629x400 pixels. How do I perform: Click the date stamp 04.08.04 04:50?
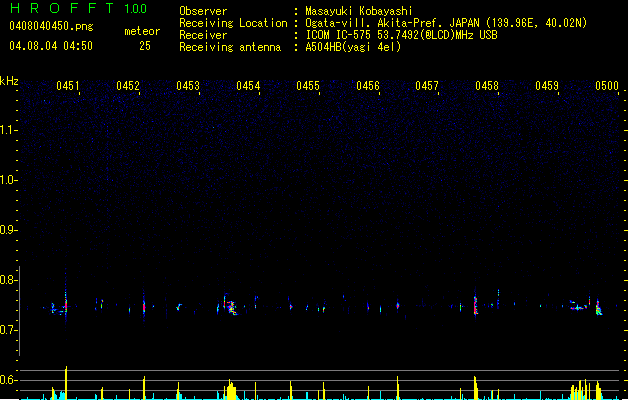[51, 46]
